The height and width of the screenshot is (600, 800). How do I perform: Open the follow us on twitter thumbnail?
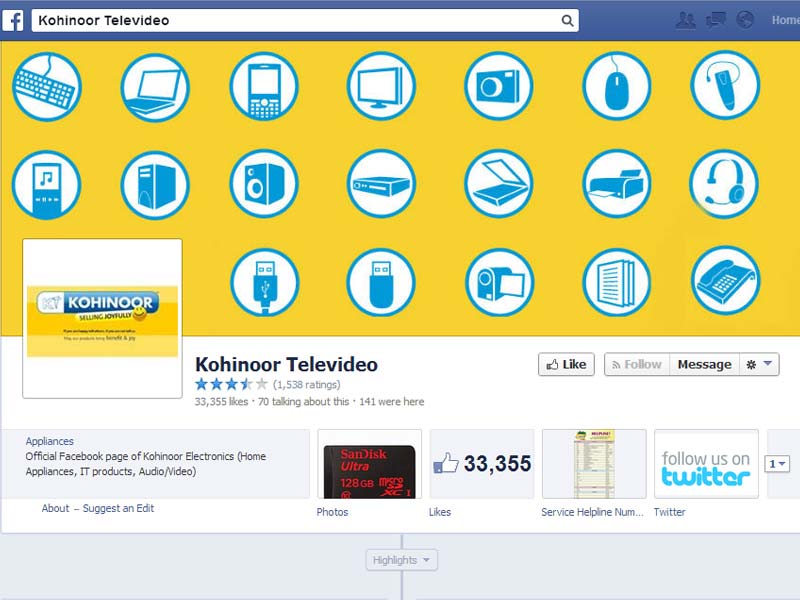click(706, 464)
